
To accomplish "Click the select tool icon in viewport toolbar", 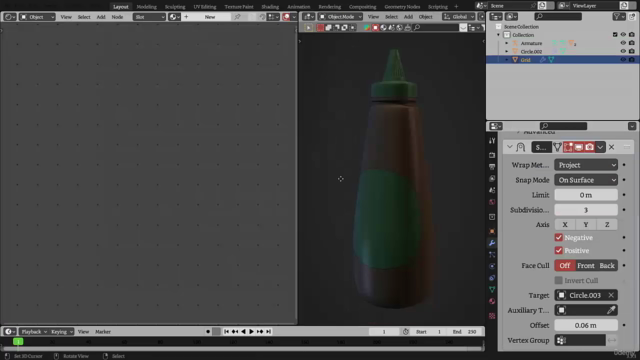I will 309,27.
